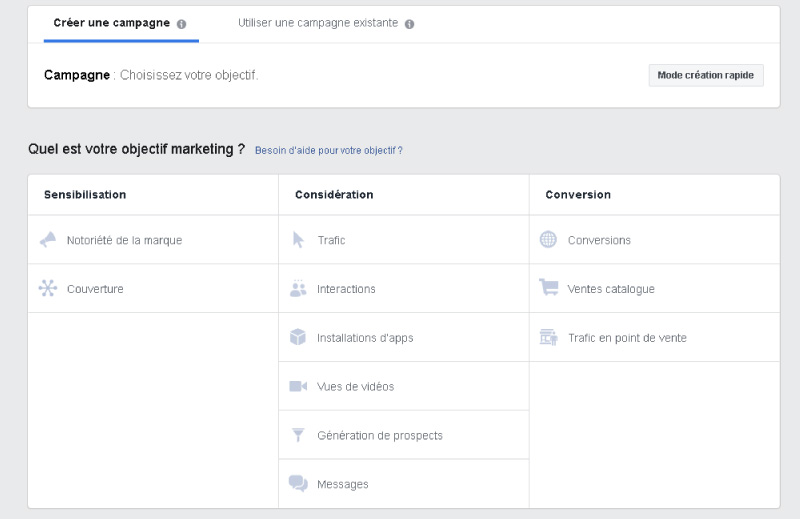Viewport: 800px width, 519px height.
Task: Open the Utiliser une campagne existante tab
Action: coord(318,23)
